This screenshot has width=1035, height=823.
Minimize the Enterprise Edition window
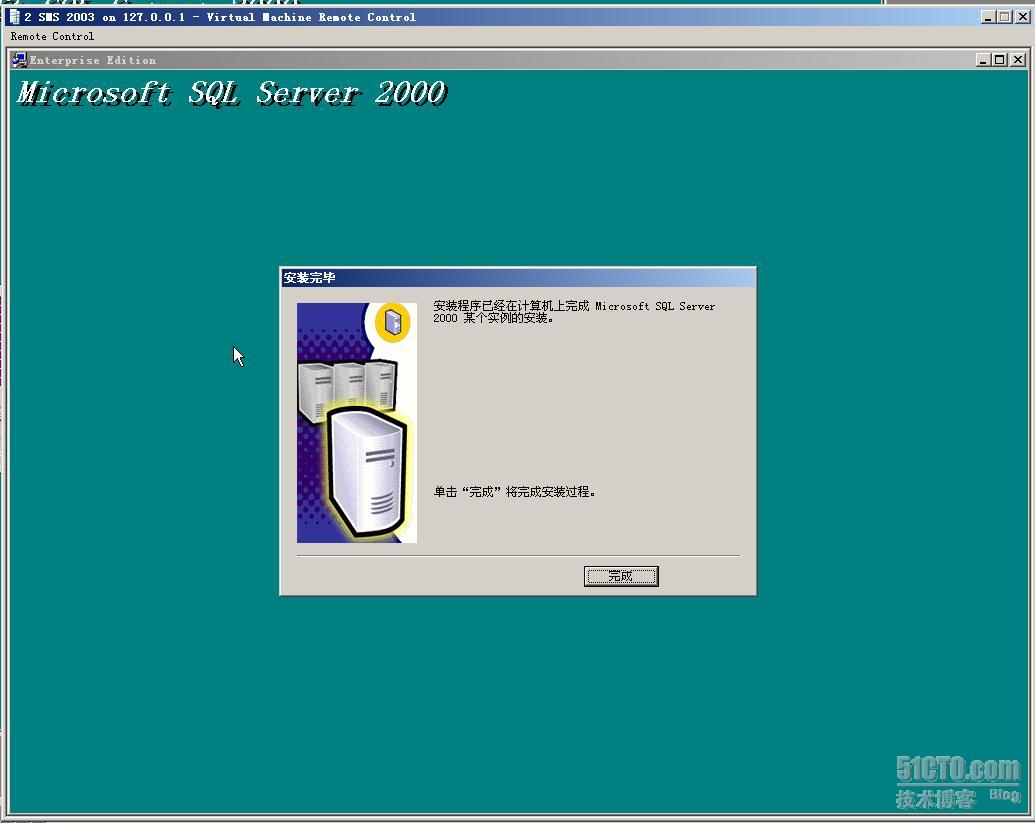click(x=983, y=60)
